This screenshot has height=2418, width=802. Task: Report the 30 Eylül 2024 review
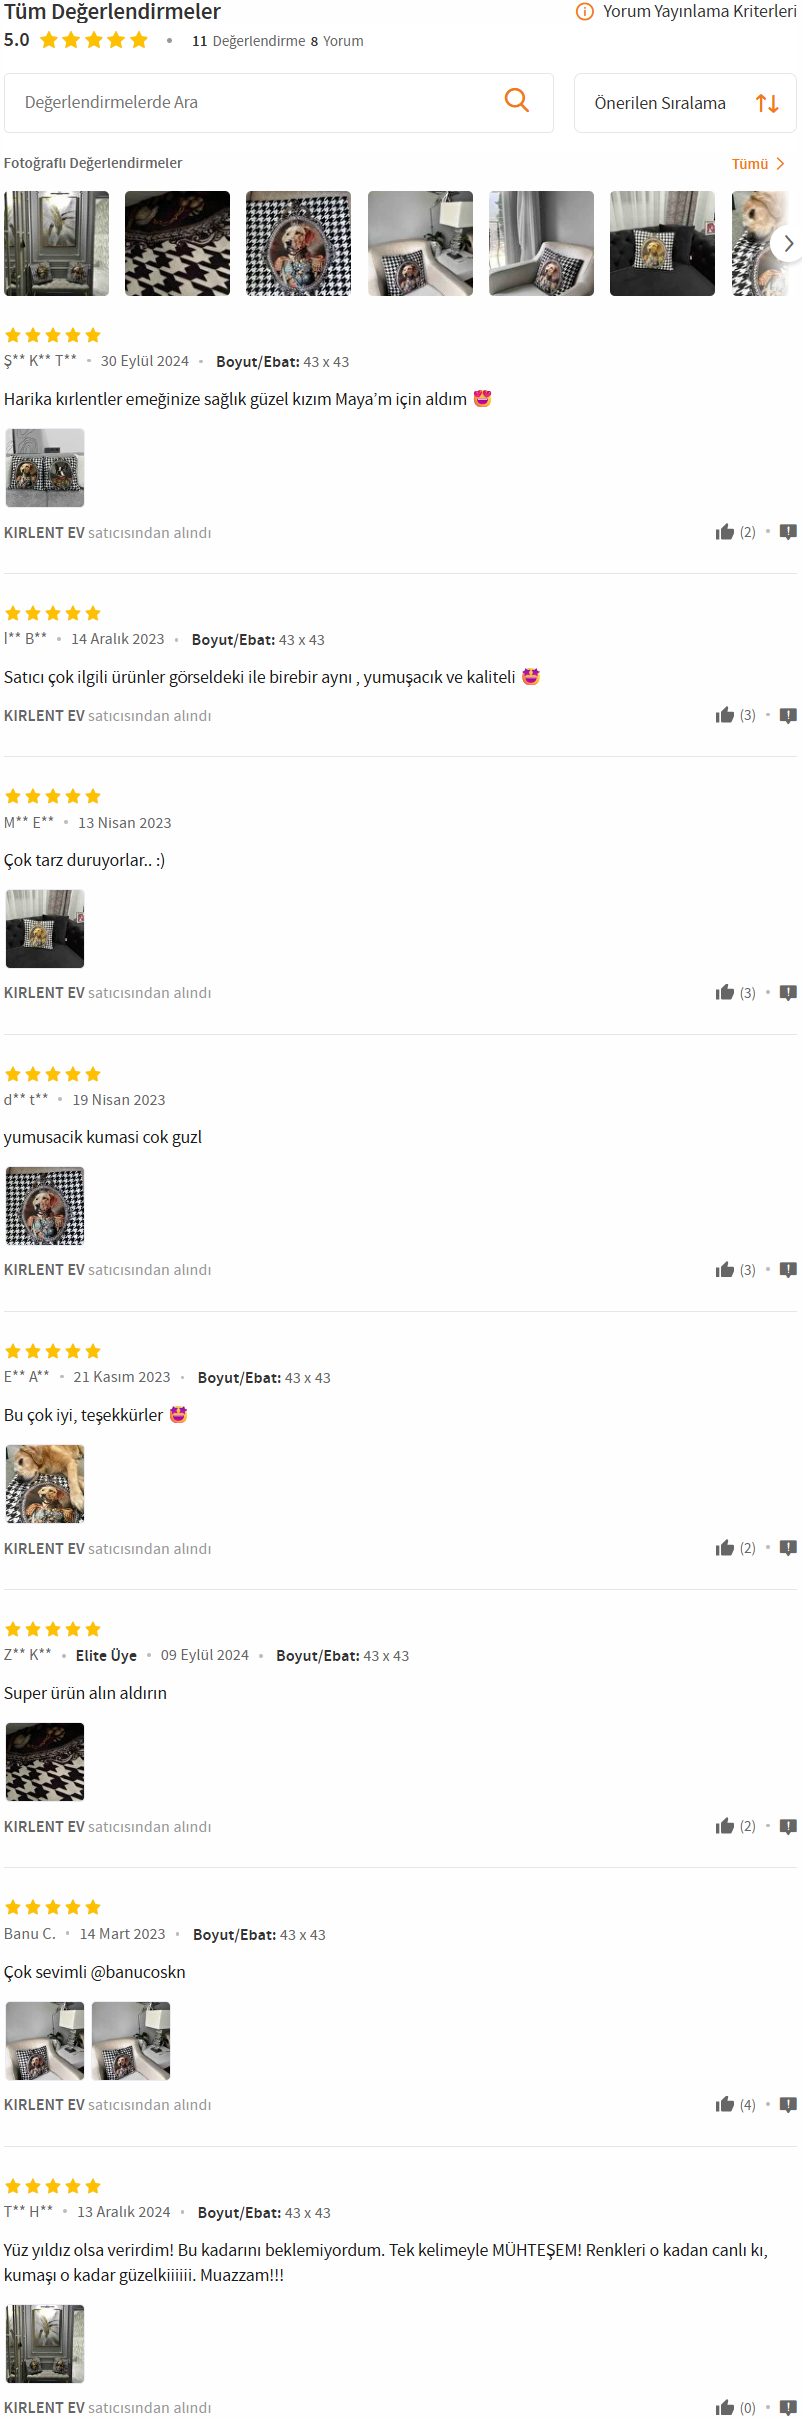tap(788, 532)
